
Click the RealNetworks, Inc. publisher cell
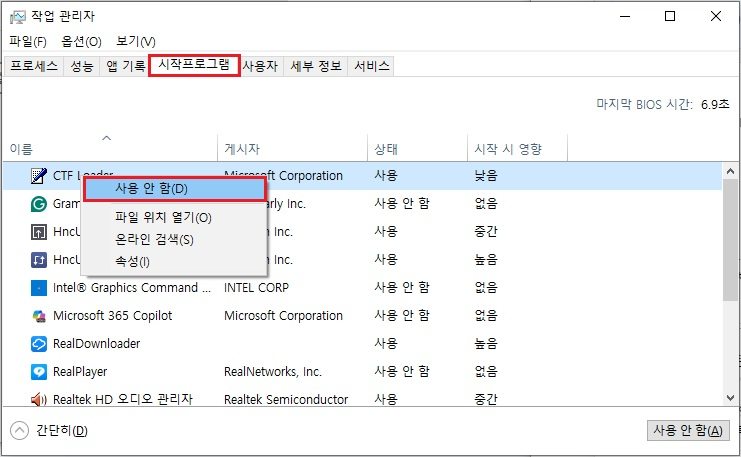[273, 372]
